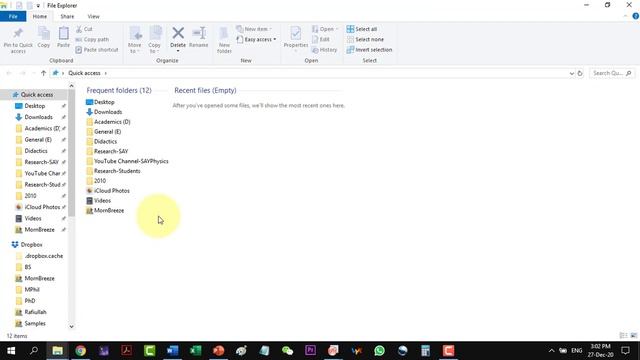
Task: Click the Move to icon
Action: (135, 33)
